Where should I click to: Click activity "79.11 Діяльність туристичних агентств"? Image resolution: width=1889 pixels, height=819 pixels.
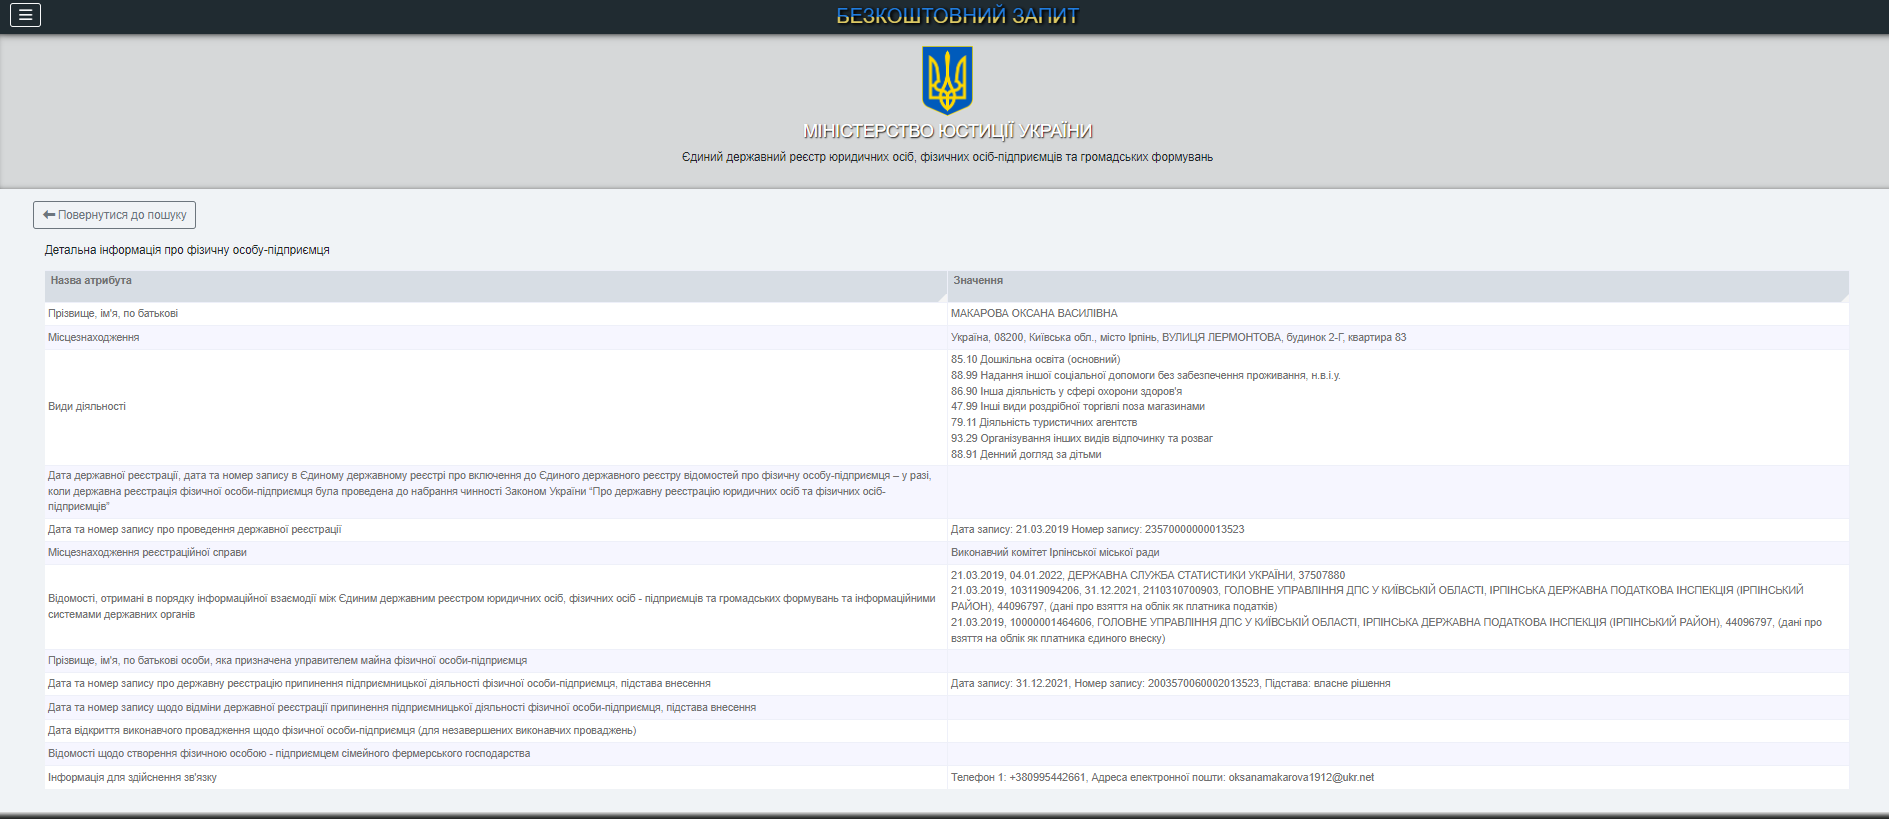(1043, 423)
